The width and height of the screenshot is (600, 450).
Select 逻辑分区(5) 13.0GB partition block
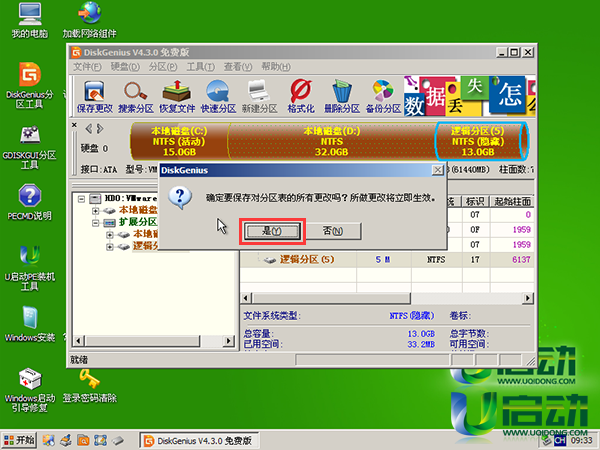tap(481, 141)
